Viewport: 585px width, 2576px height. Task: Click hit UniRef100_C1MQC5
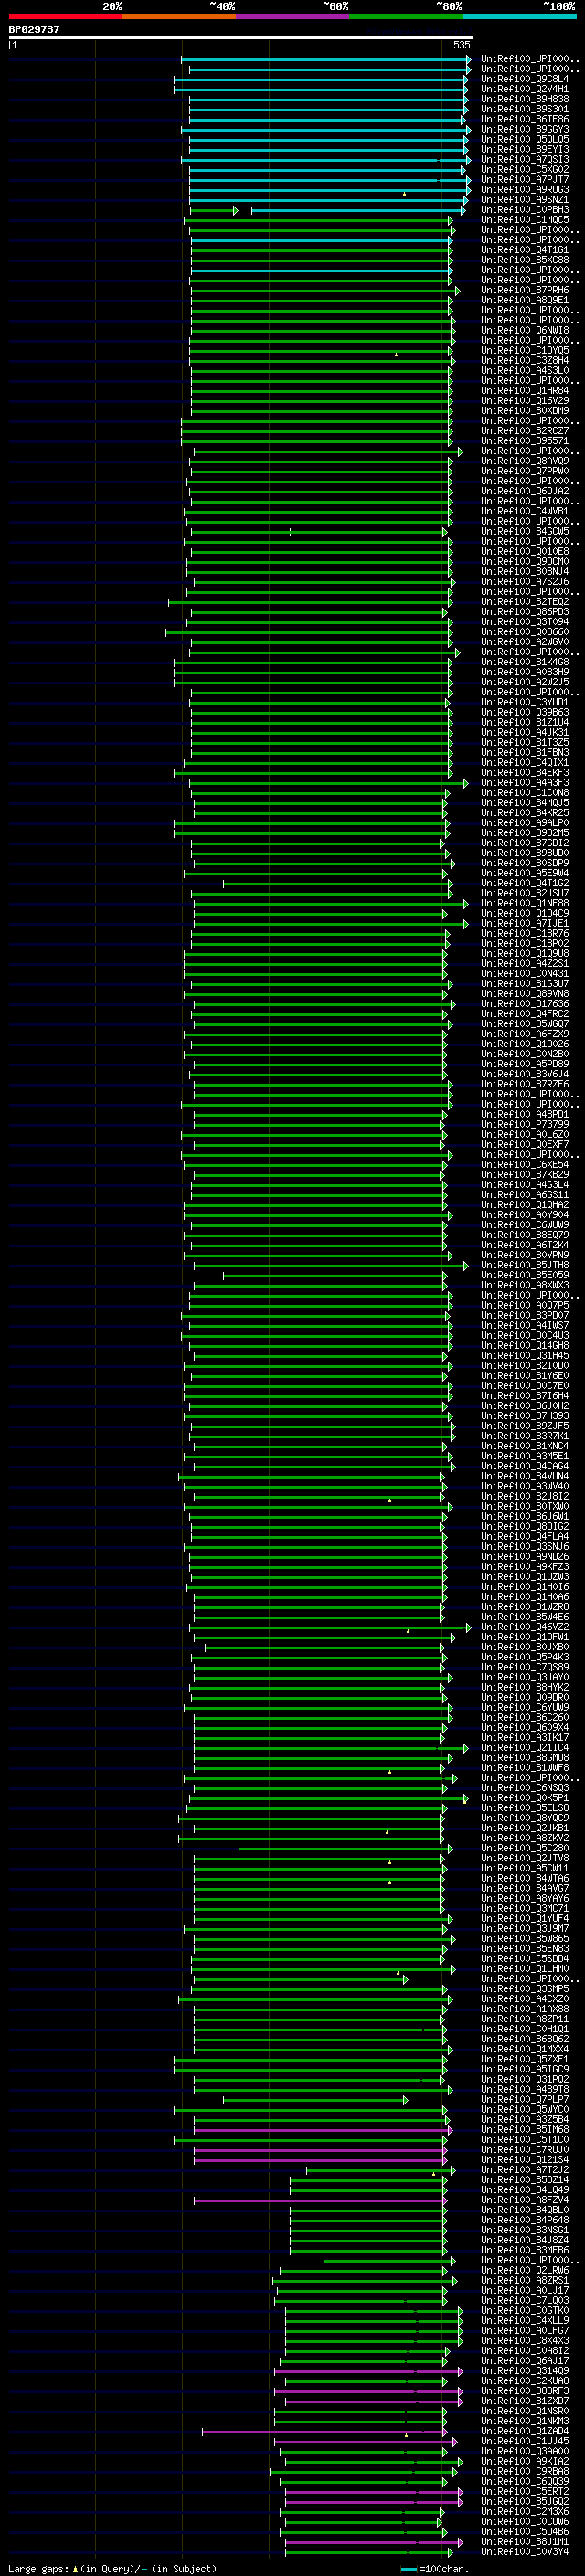(x=524, y=220)
